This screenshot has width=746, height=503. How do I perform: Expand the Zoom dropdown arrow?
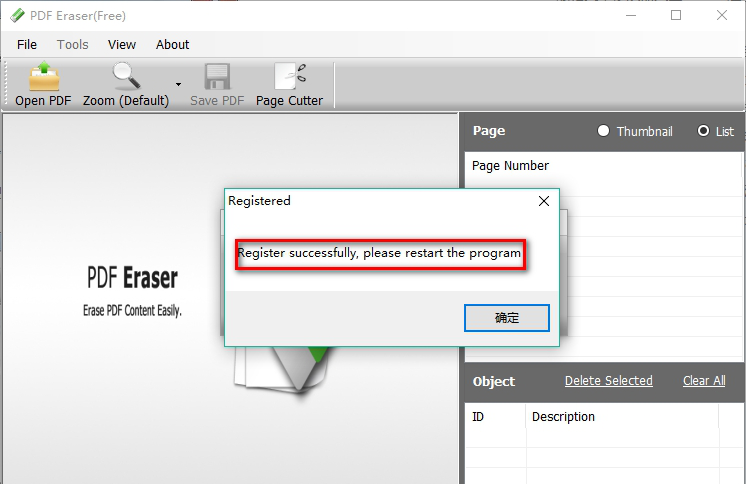click(x=178, y=85)
